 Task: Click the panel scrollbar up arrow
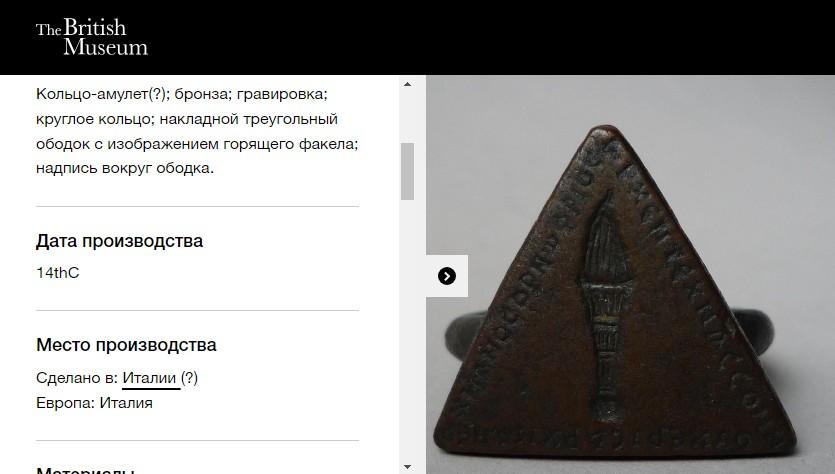click(x=407, y=84)
